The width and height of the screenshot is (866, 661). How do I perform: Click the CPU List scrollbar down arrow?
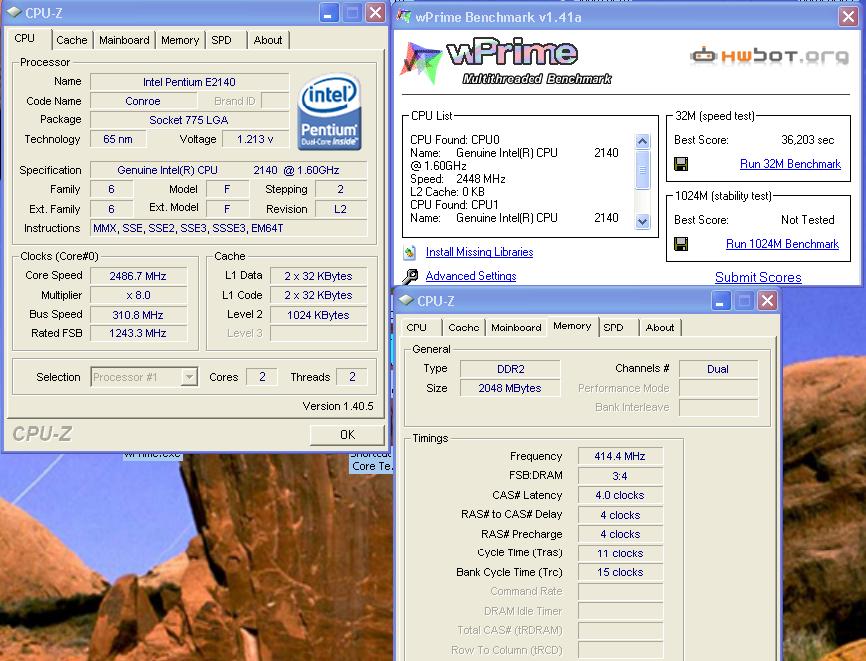[x=642, y=221]
